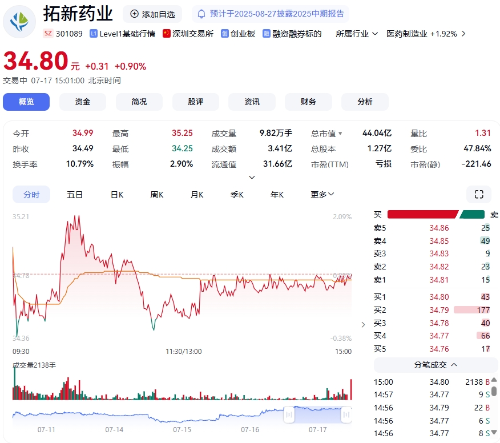Click the bell reminder icon
This screenshot has width=500, height=443.
201,14
